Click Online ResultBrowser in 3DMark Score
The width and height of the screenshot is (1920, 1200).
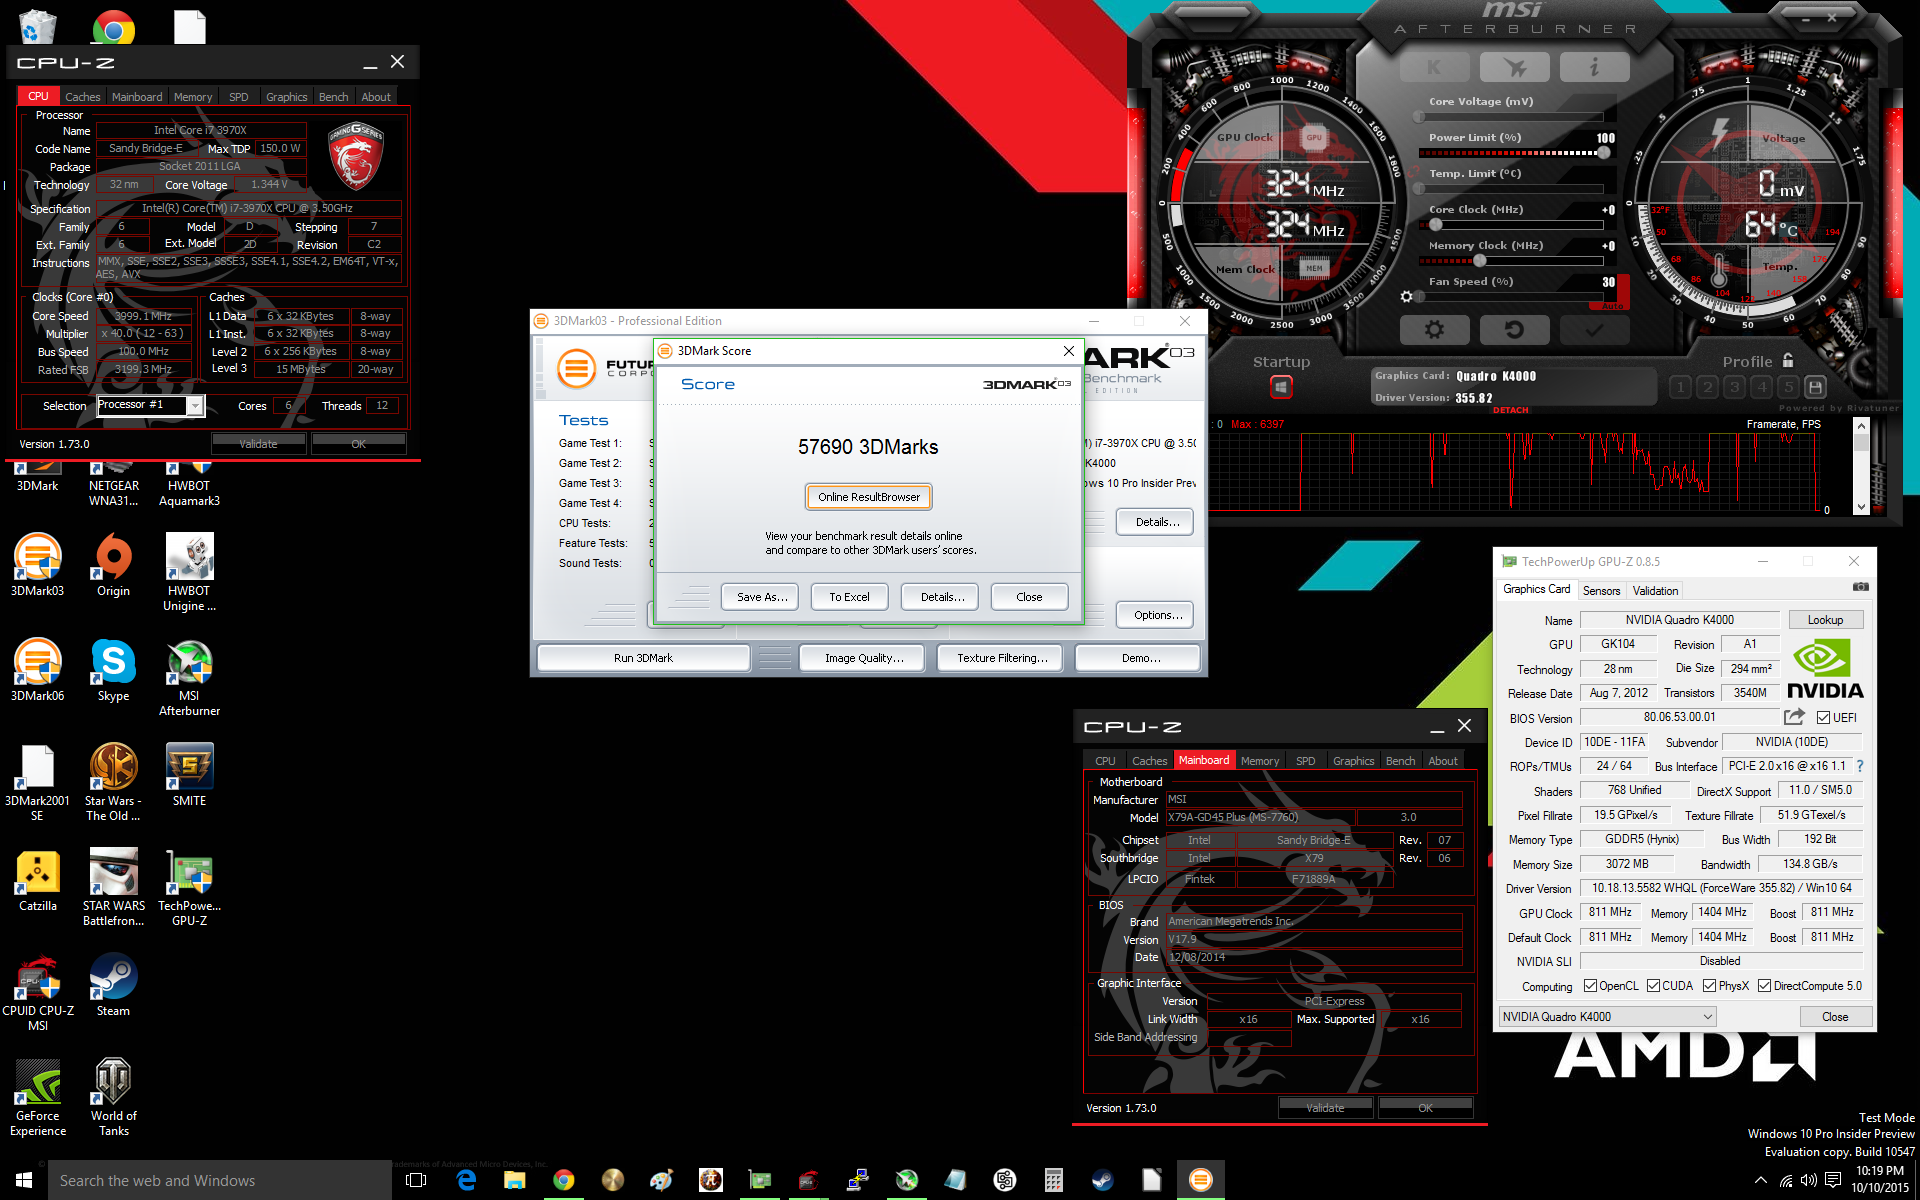(x=869, y=497)
